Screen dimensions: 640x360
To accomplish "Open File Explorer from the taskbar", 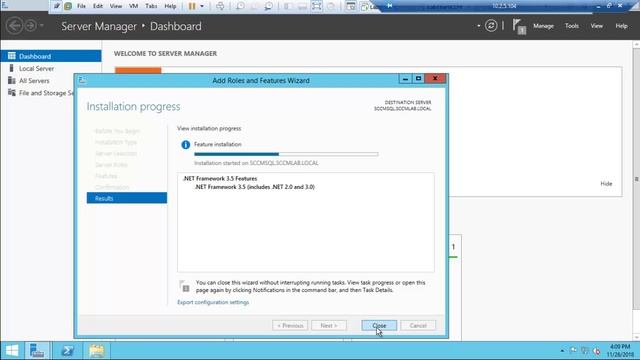I will [97, 351].
